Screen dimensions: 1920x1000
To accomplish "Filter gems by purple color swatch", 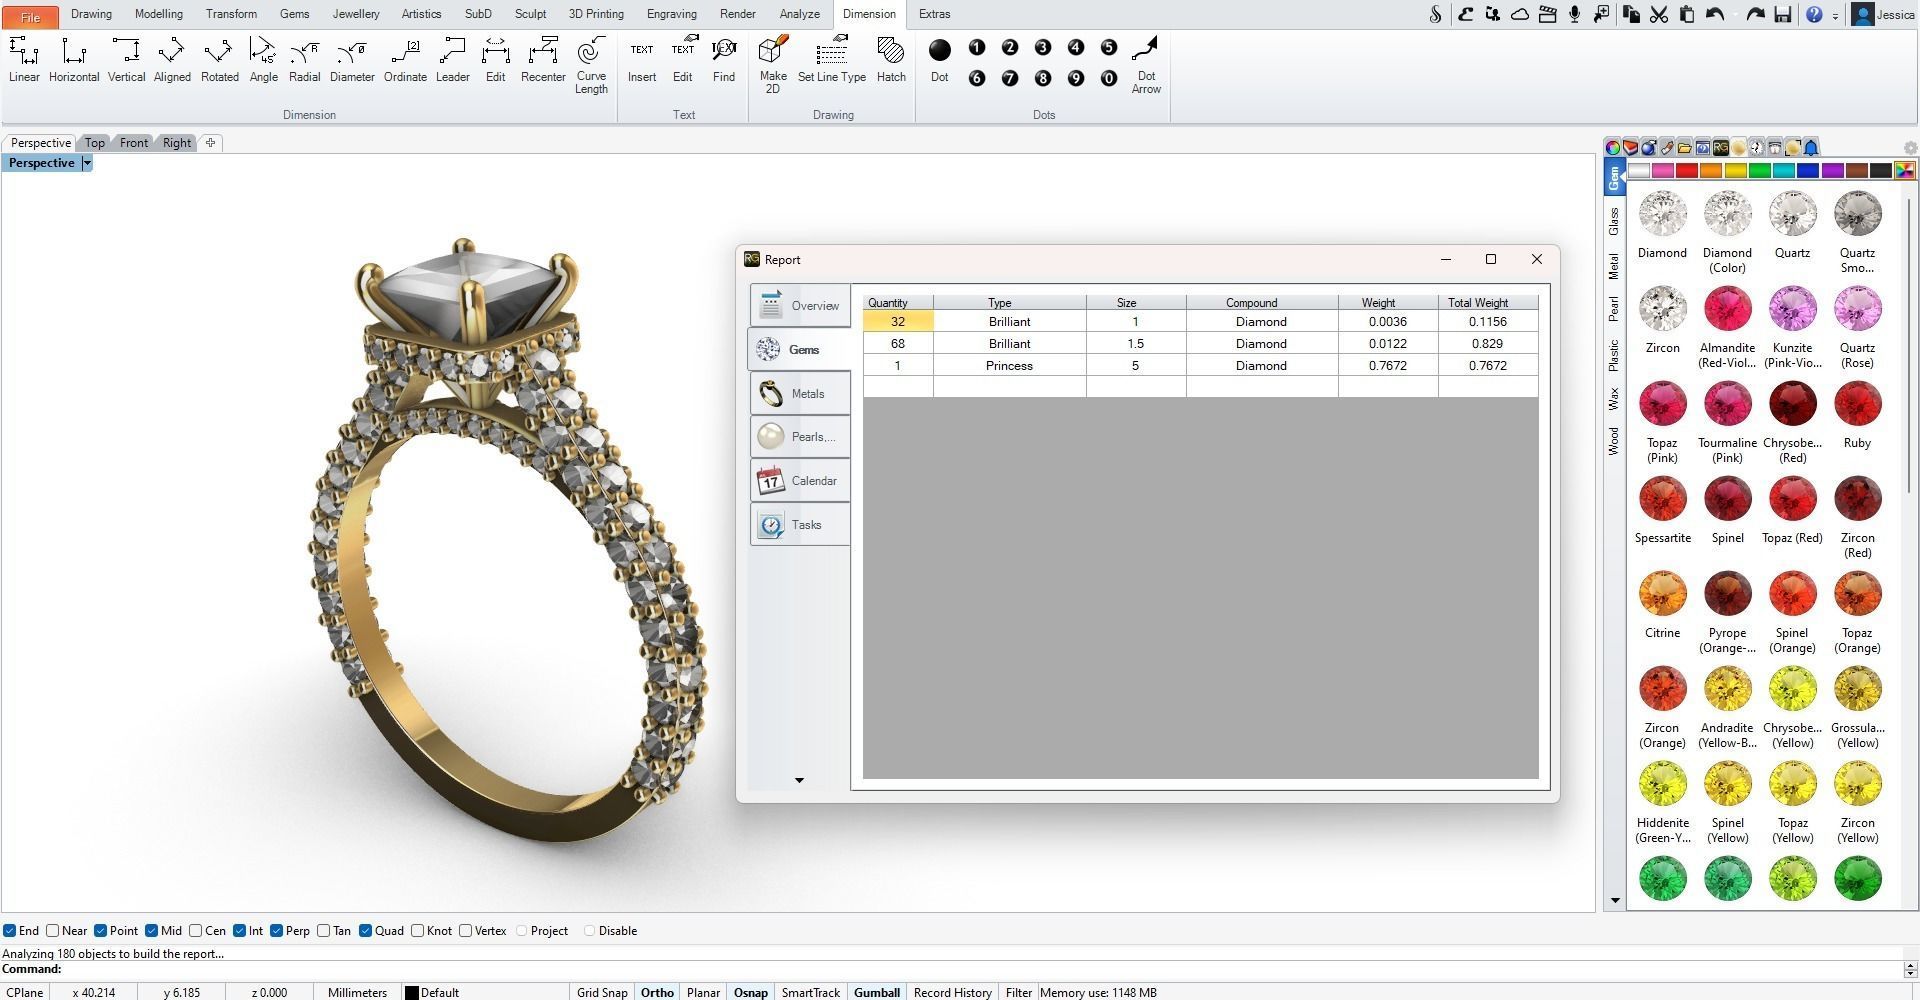I will tap(1832, 171).
